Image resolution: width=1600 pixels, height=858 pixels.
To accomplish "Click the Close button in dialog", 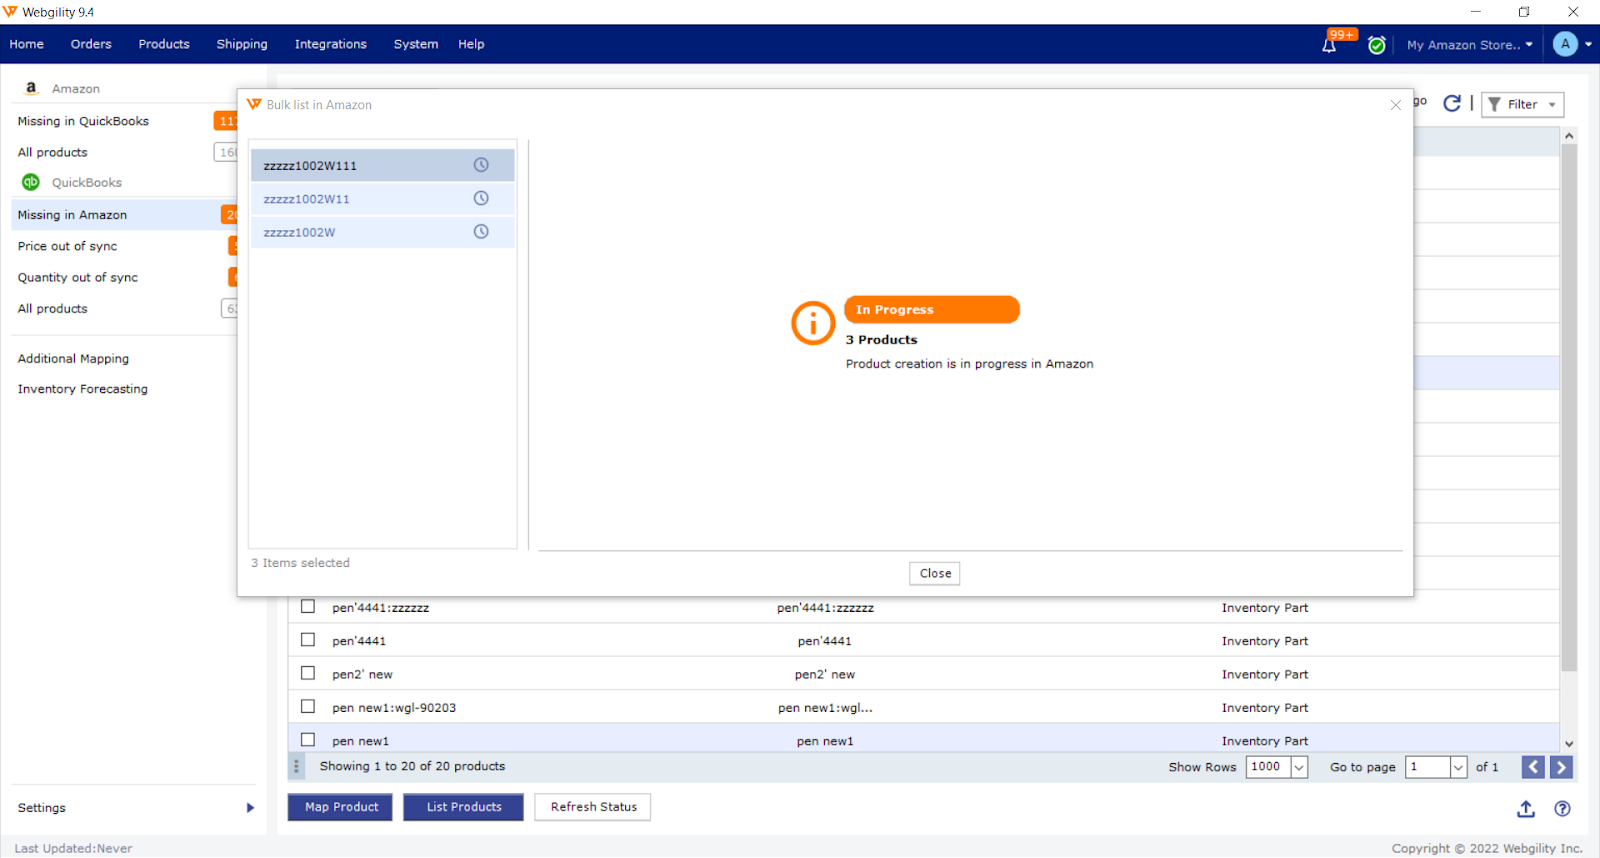I will pyautogui.click(x=935, y=573).
